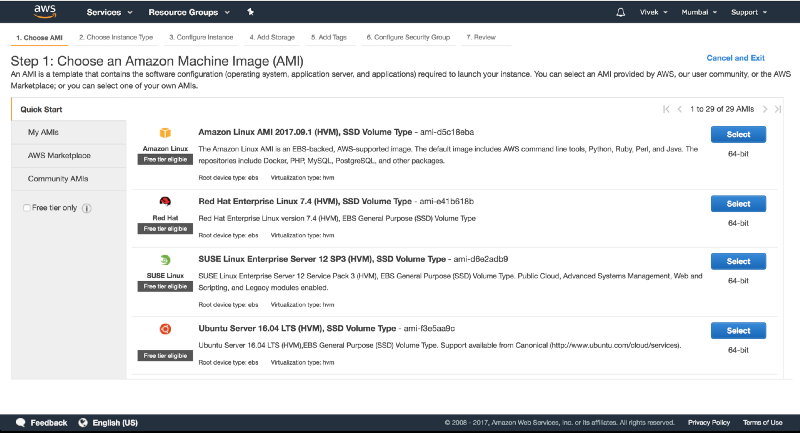
Task: Click the Feedback speech bubble icon
Action: pos(20,422)
